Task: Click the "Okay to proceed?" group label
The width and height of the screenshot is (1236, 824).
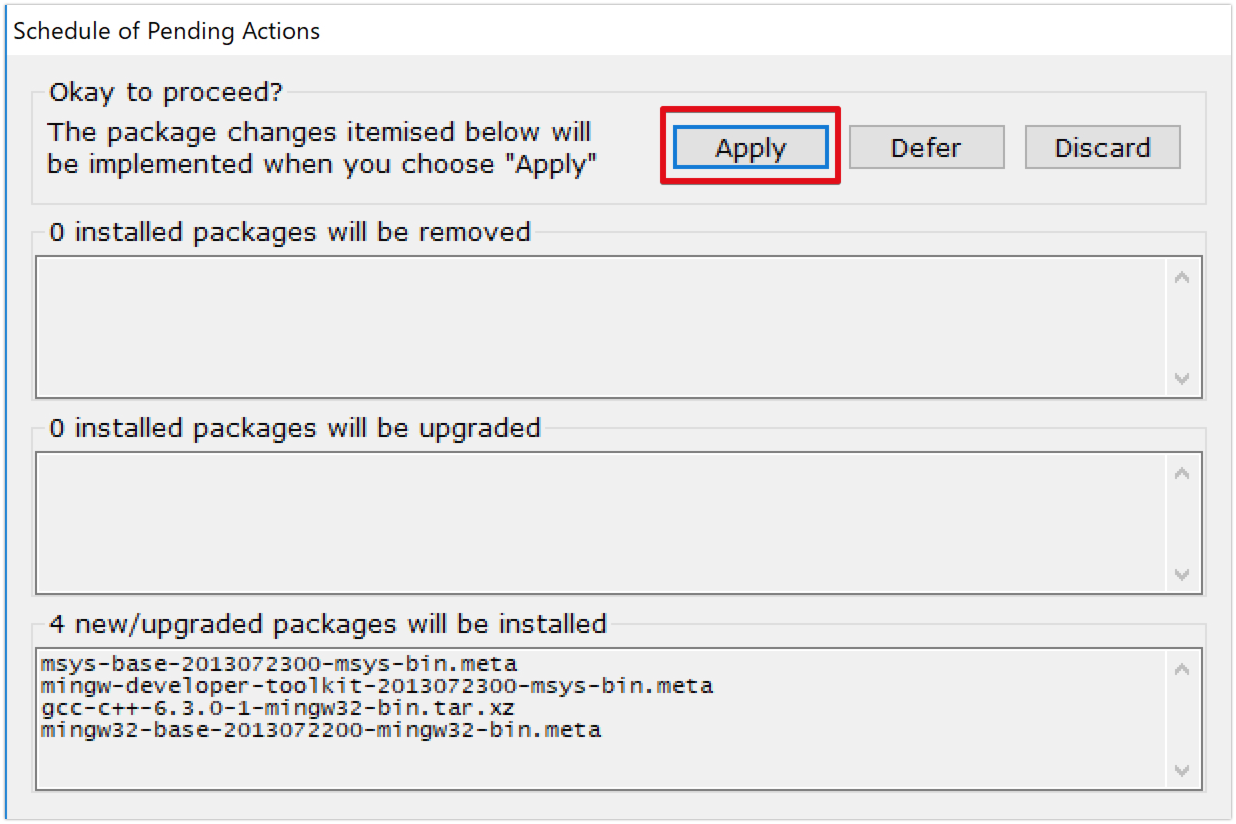Action: [166, 93]
